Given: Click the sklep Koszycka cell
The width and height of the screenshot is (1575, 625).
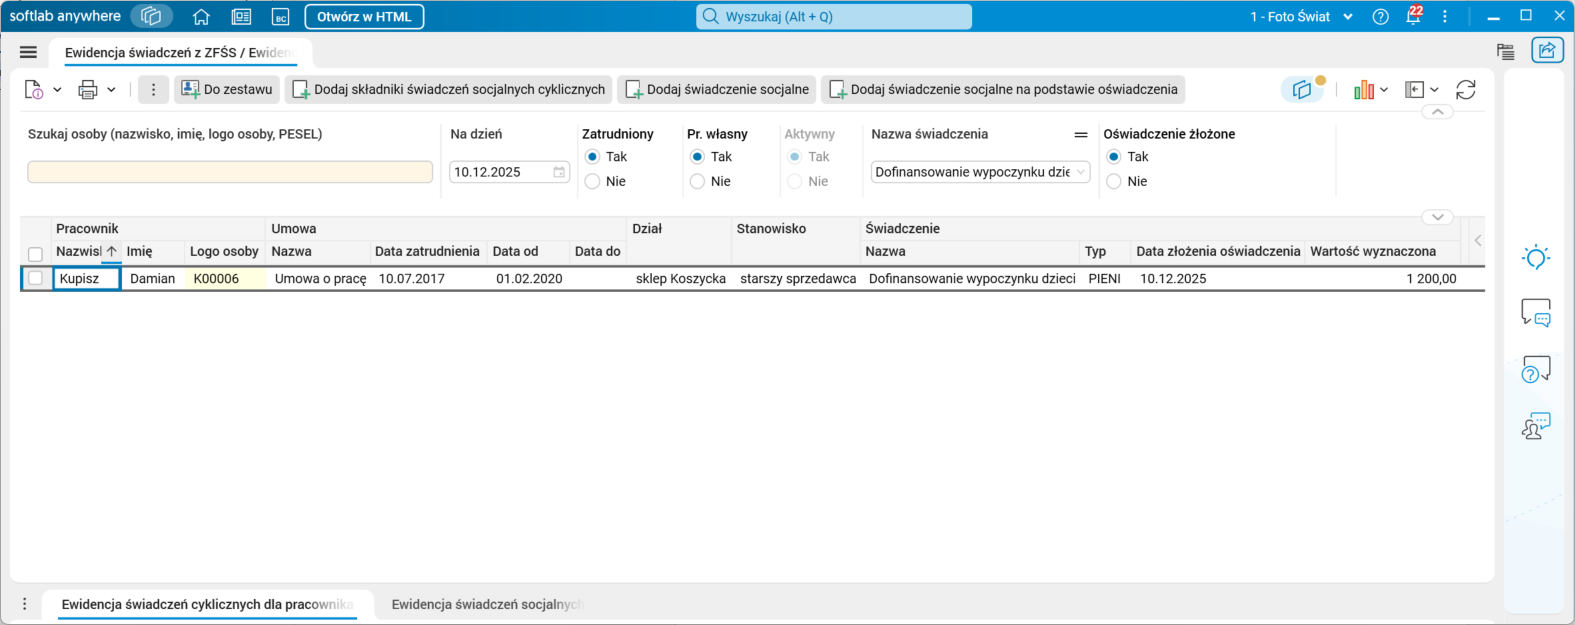Looking at the screenshot, I should coord(680,279).
